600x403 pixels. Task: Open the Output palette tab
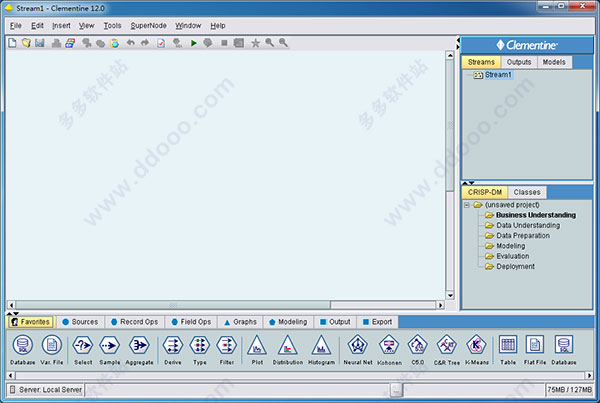(x=335, y=322)
